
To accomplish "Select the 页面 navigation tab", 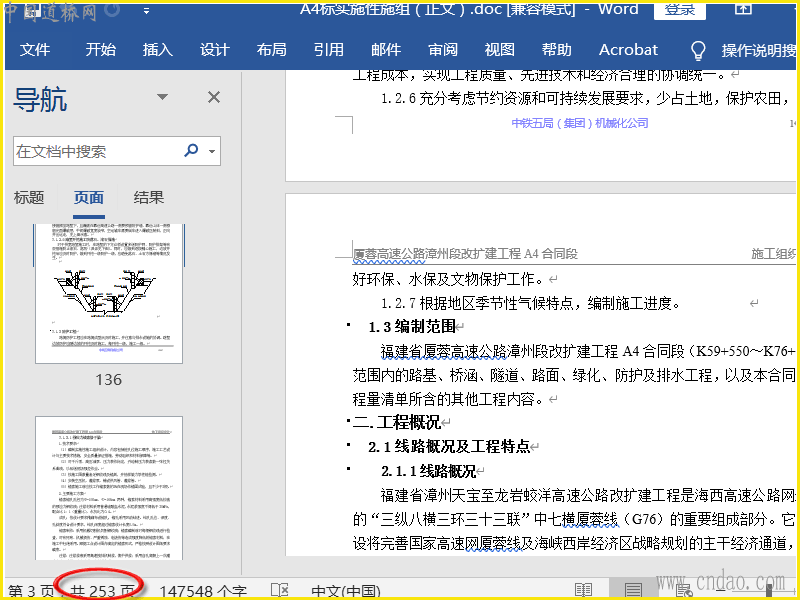I will tap(89, 198).
